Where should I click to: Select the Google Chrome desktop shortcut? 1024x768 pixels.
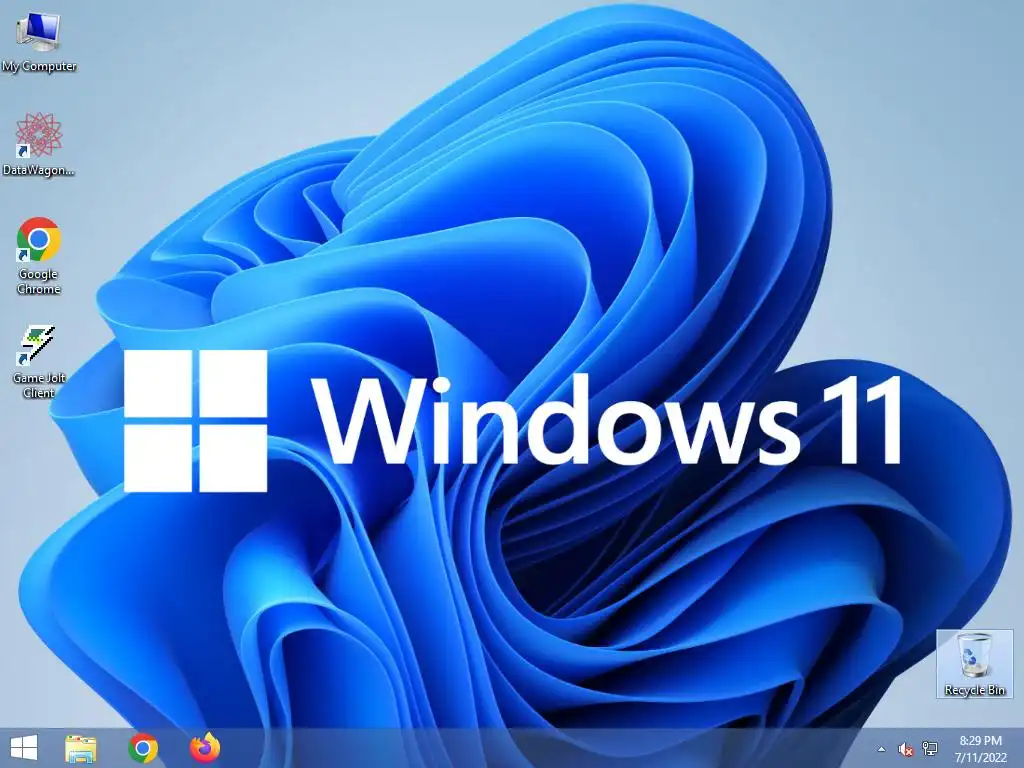click(x=39, y=255)
